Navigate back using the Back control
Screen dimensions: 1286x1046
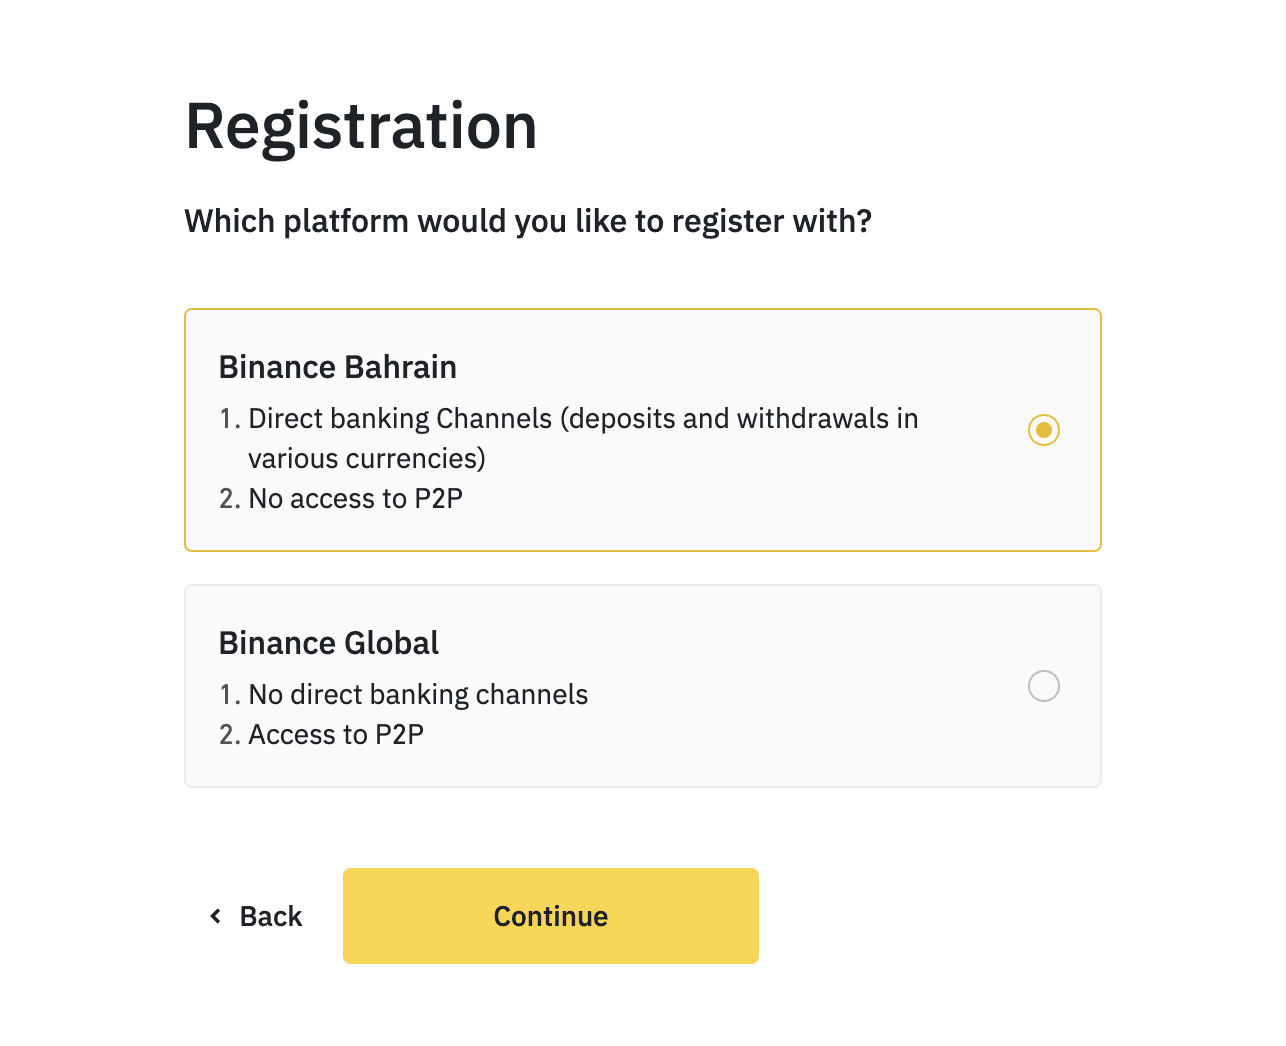tap(255, 915)
